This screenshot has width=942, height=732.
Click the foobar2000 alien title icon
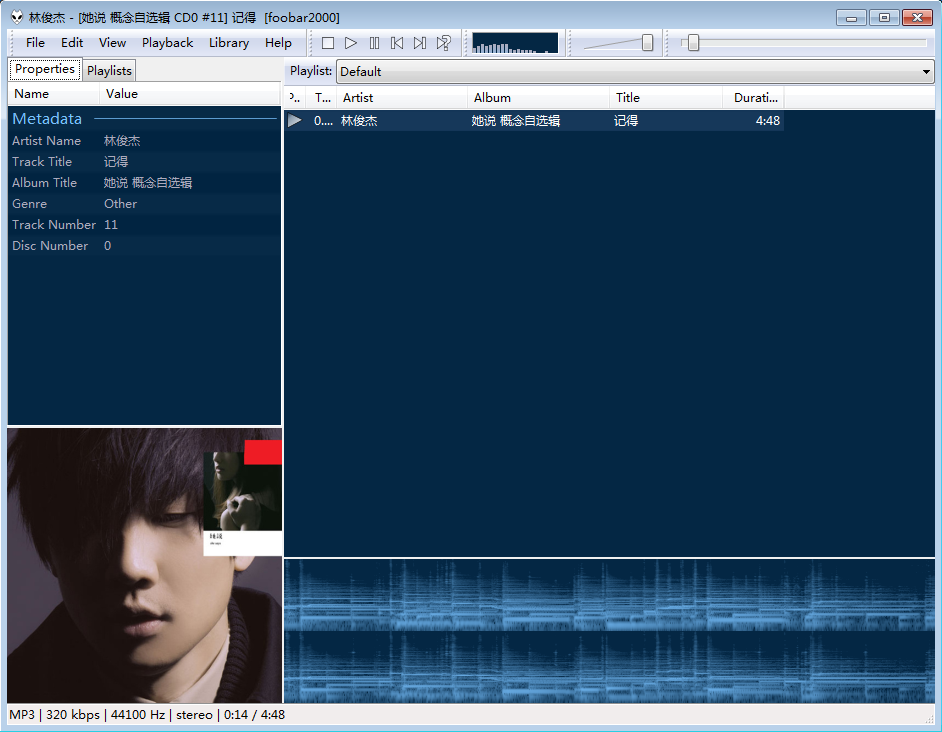tap(17, 18)
